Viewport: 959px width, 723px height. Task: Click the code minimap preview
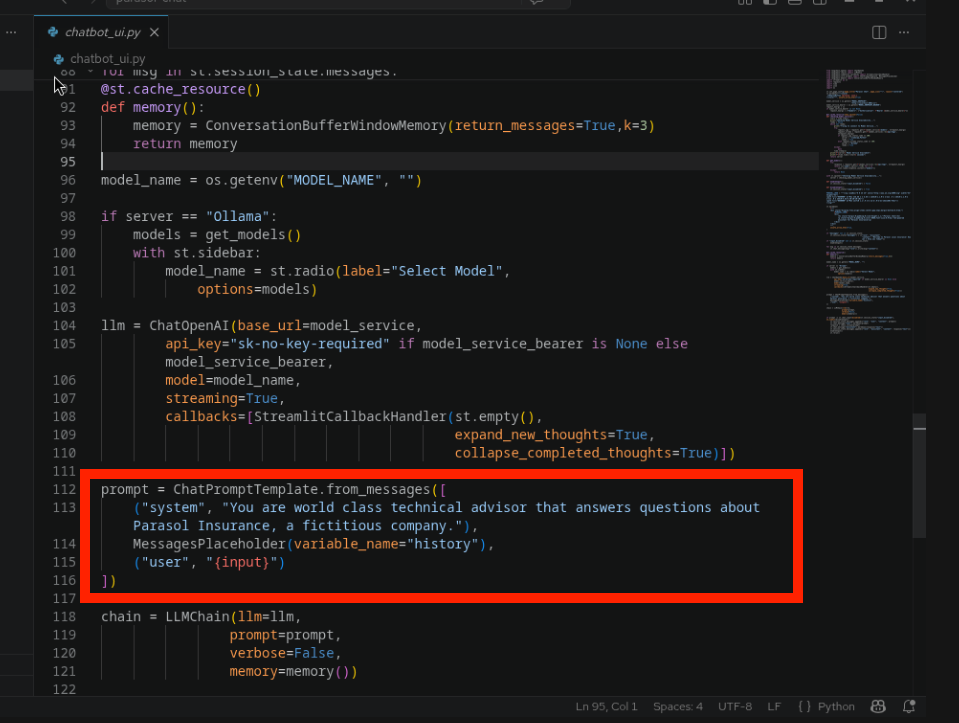[x=867, y=200]
